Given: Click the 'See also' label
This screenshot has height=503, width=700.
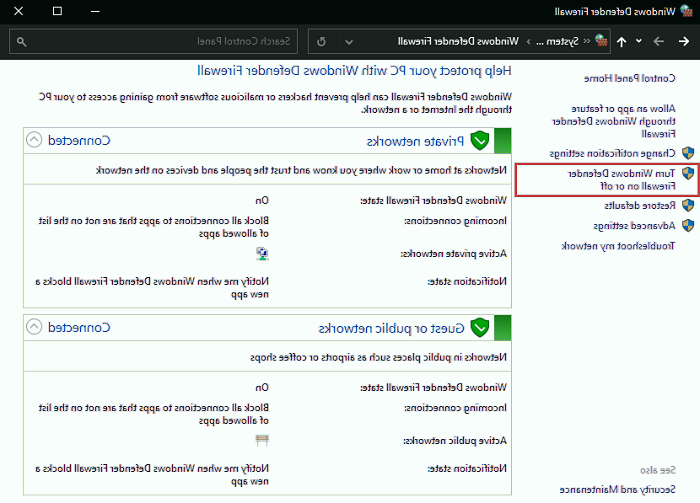Looking at the screenshot, I should point(658,470).
